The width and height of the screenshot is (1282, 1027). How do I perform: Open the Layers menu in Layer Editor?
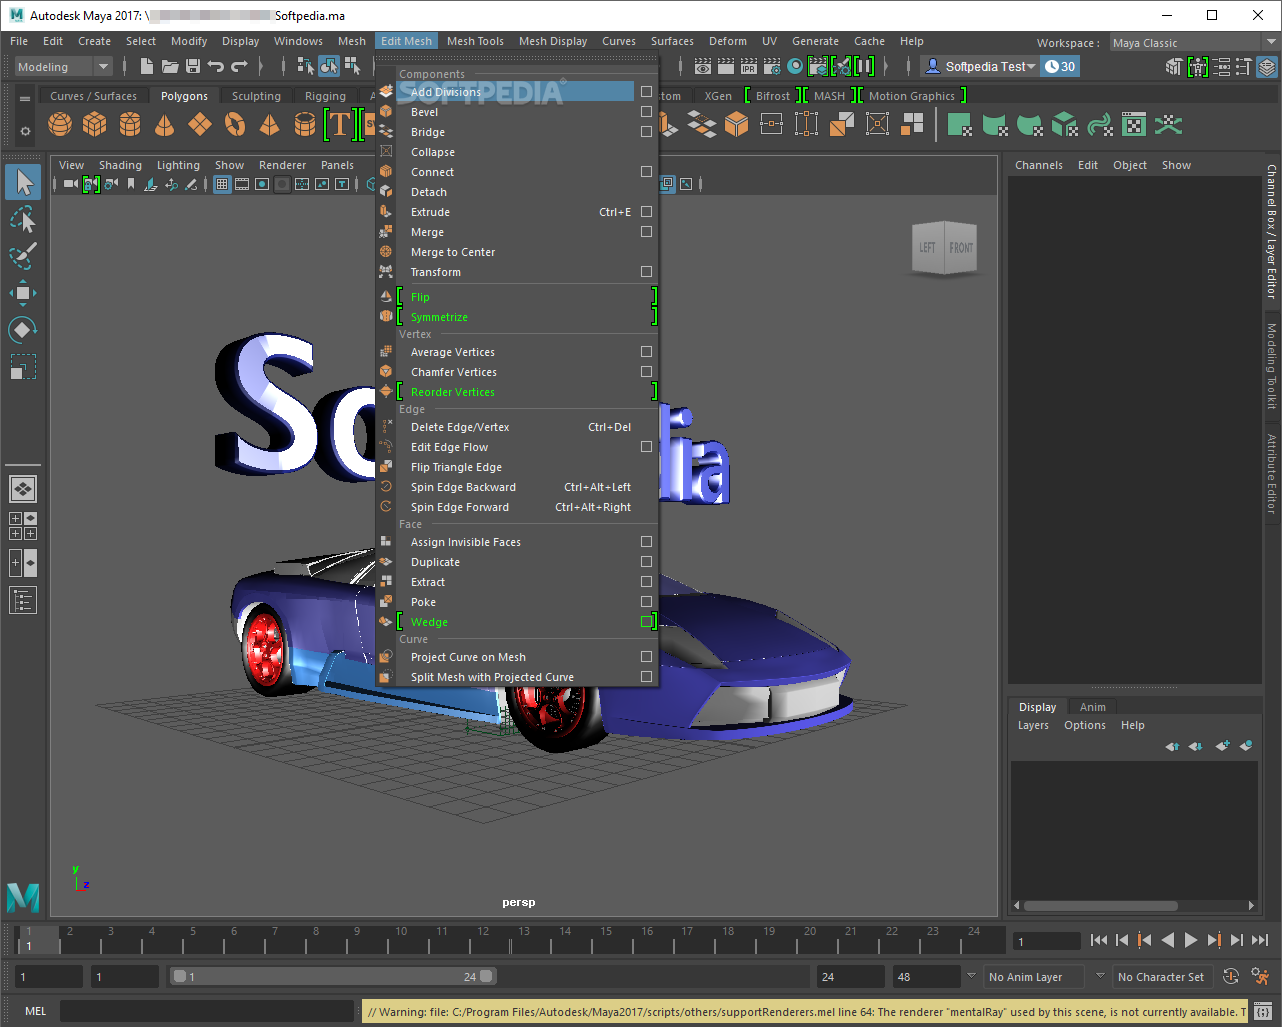pos(1033,725)
